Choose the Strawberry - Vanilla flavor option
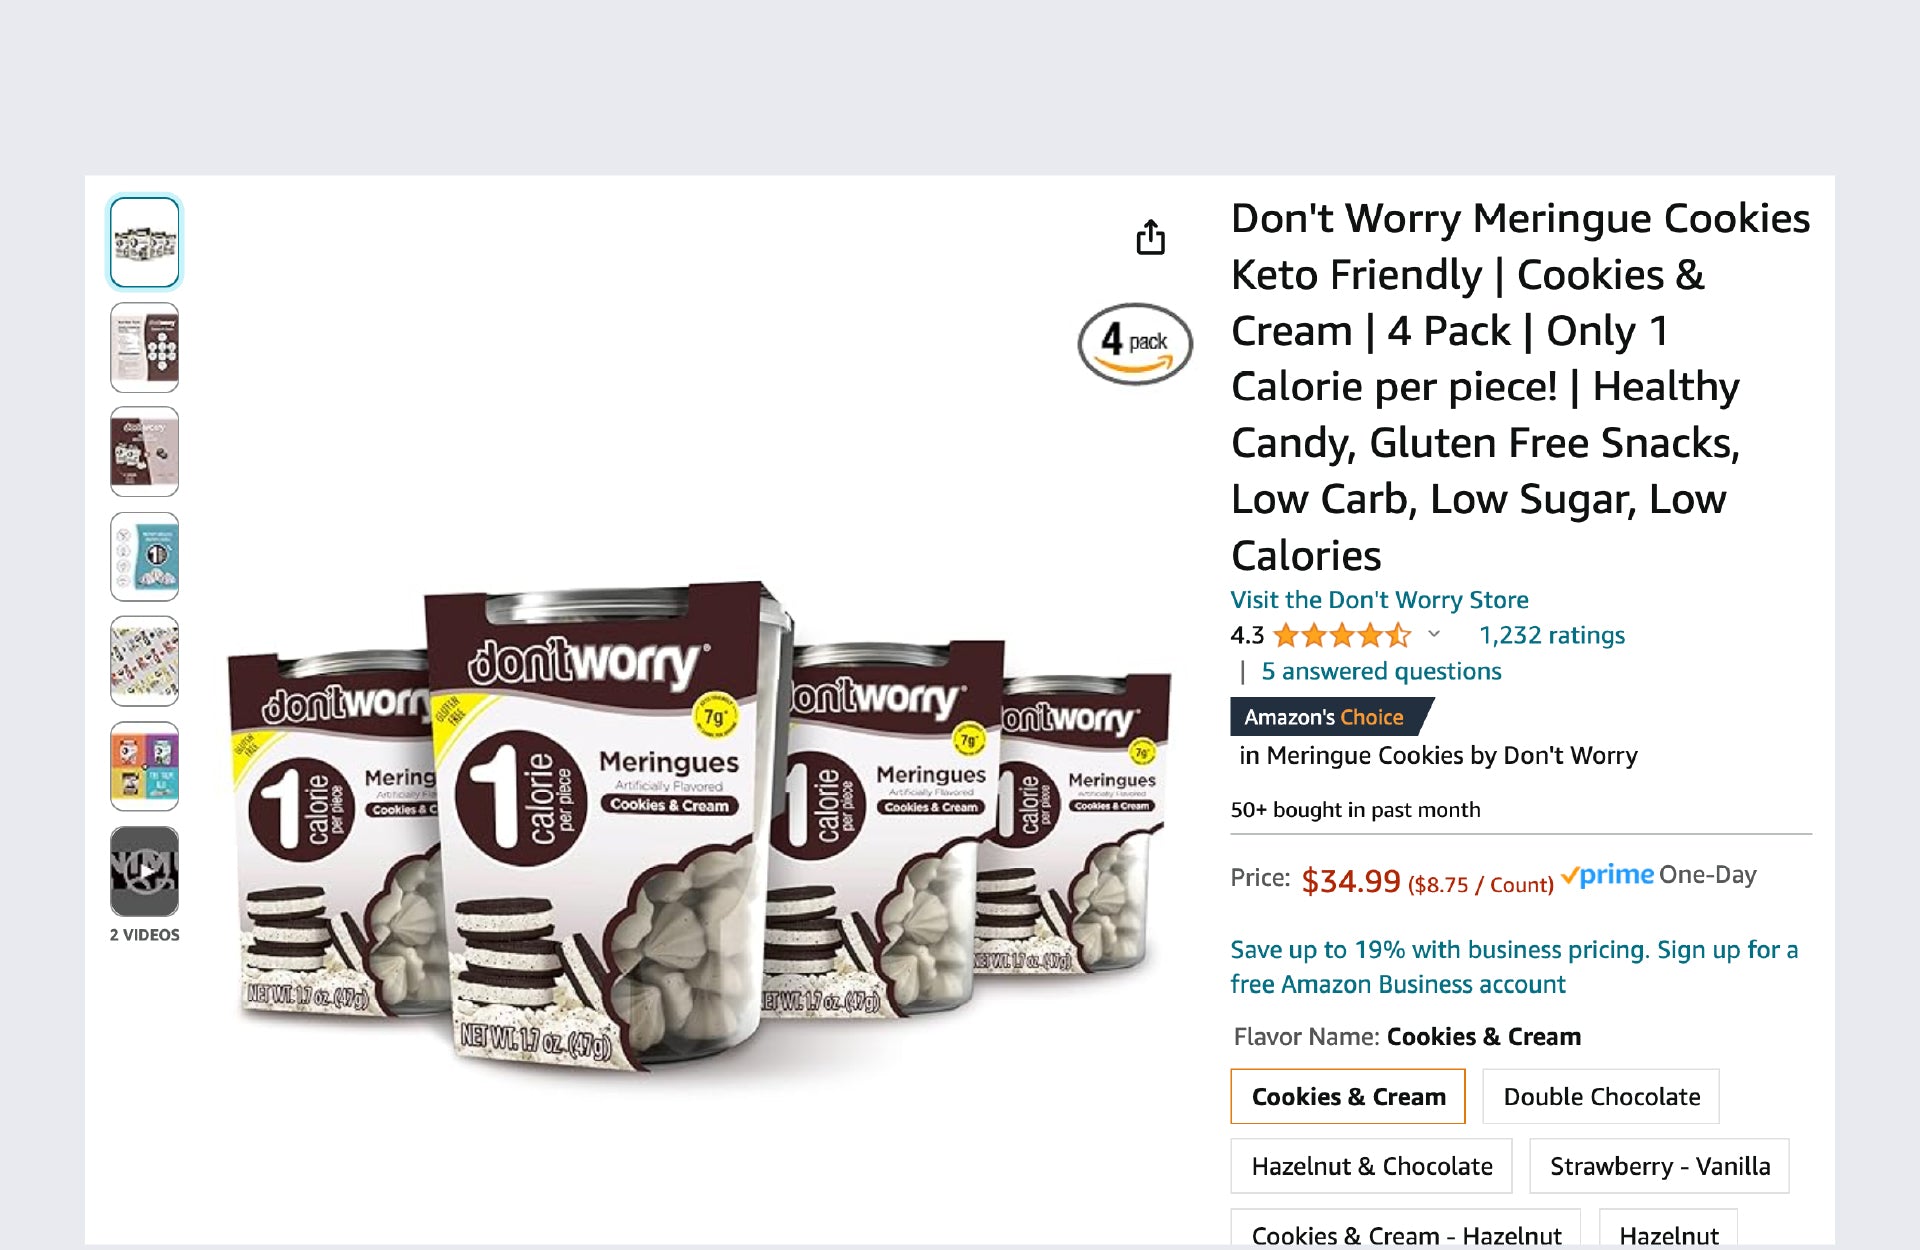 [1659, 1166]
